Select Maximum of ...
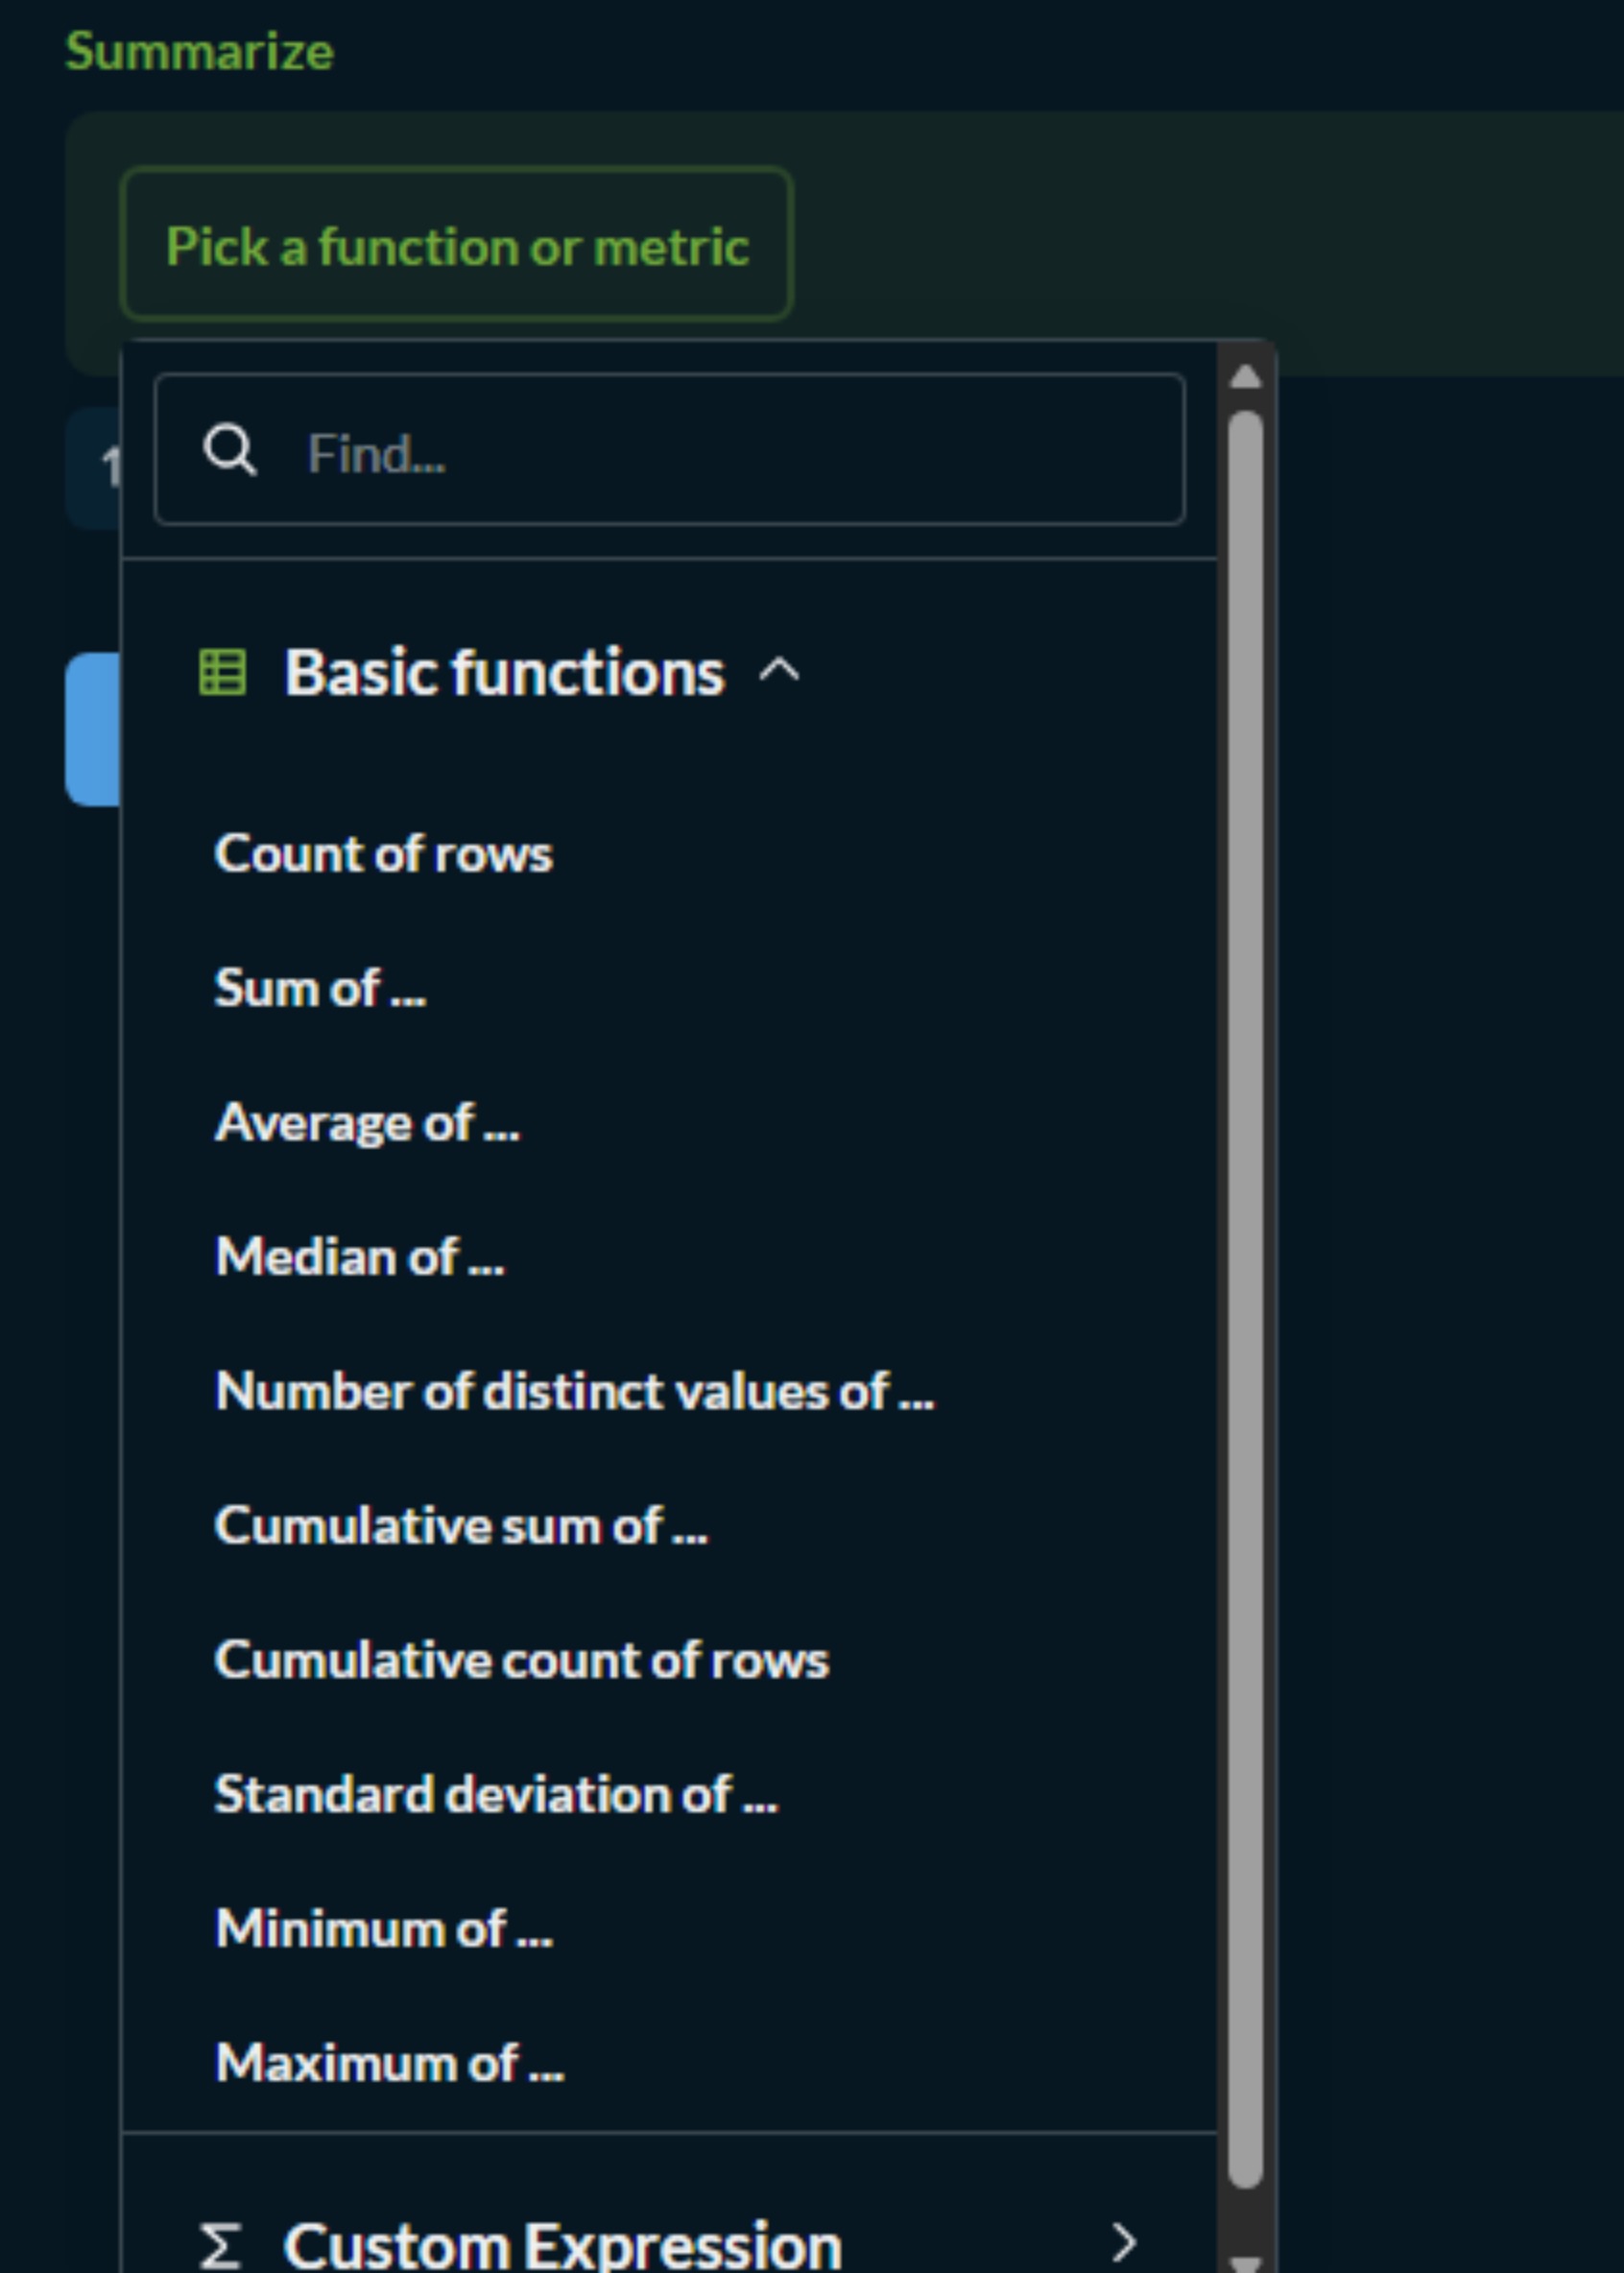Screen dimensions: 1624x2273 click(x=388, y=2062)
